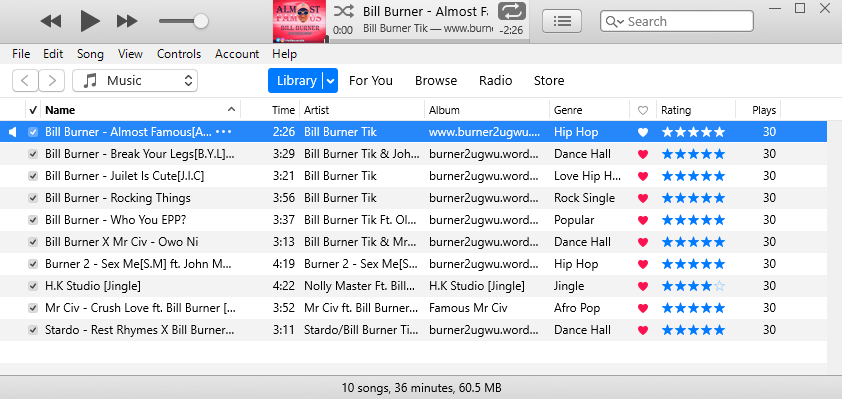
Task: Switch to the Radio tab
Action: [x=496, y=81]
